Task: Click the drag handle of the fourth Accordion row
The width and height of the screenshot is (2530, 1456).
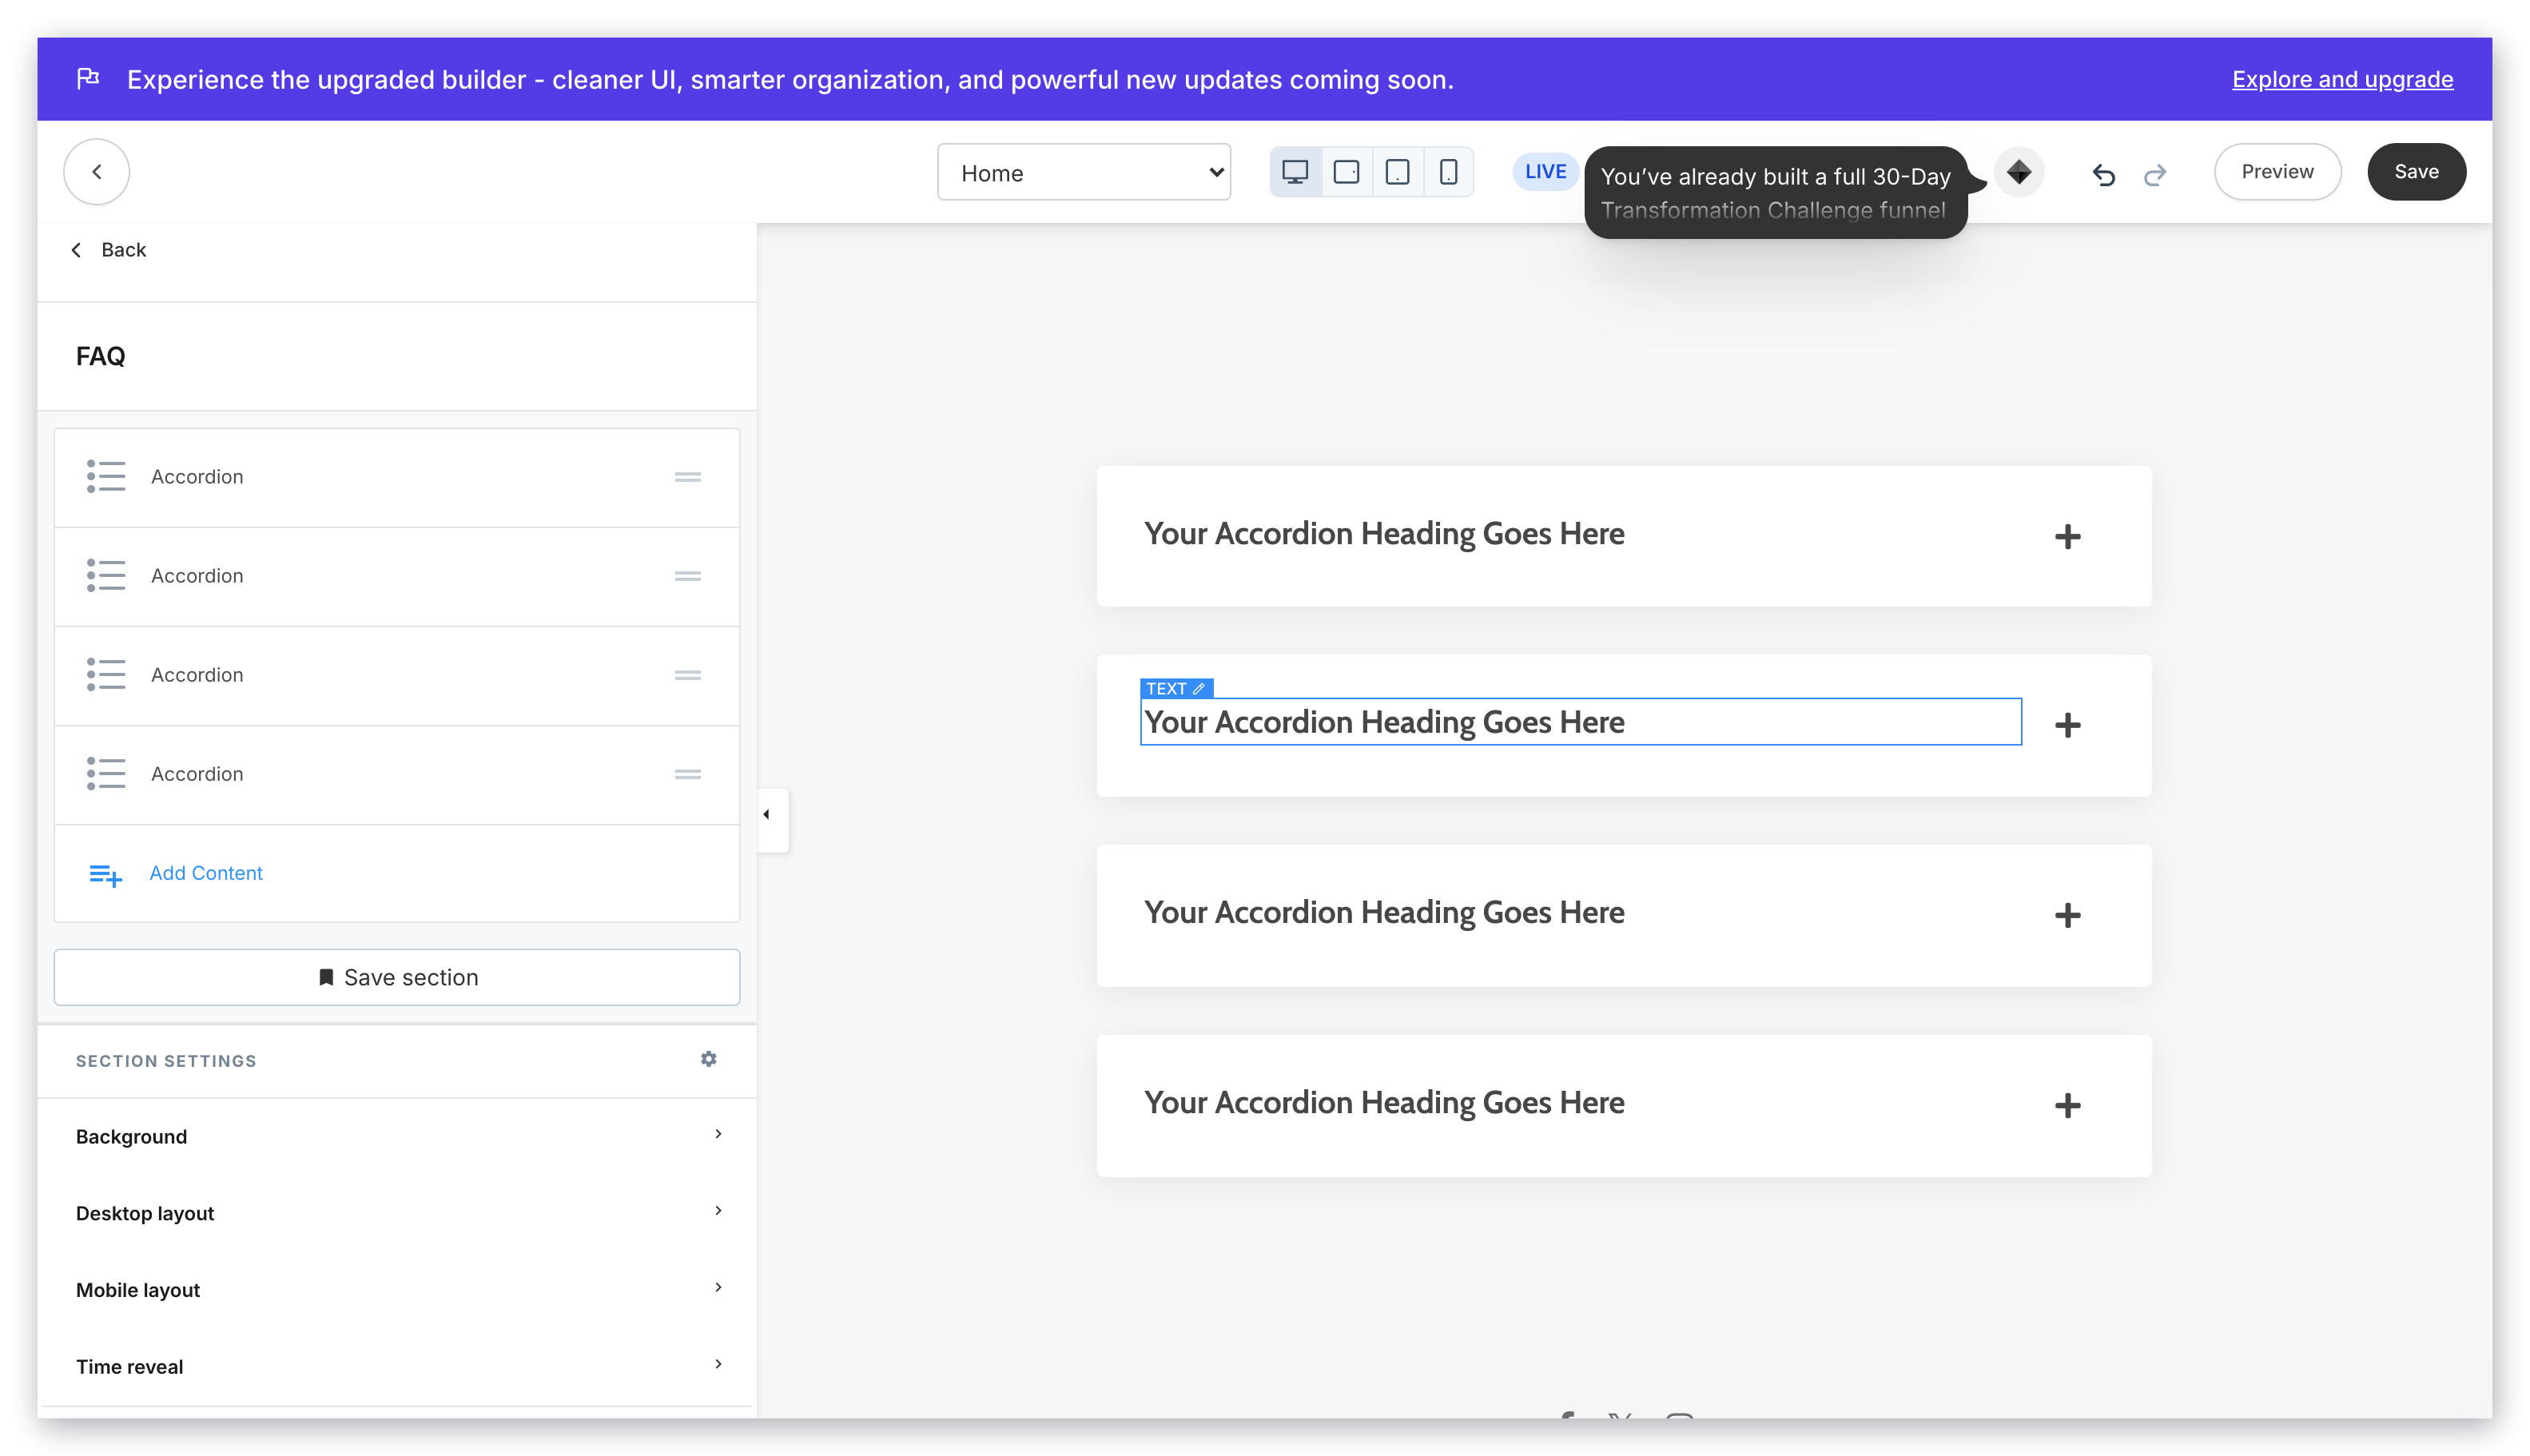Action: coord(687,774)
